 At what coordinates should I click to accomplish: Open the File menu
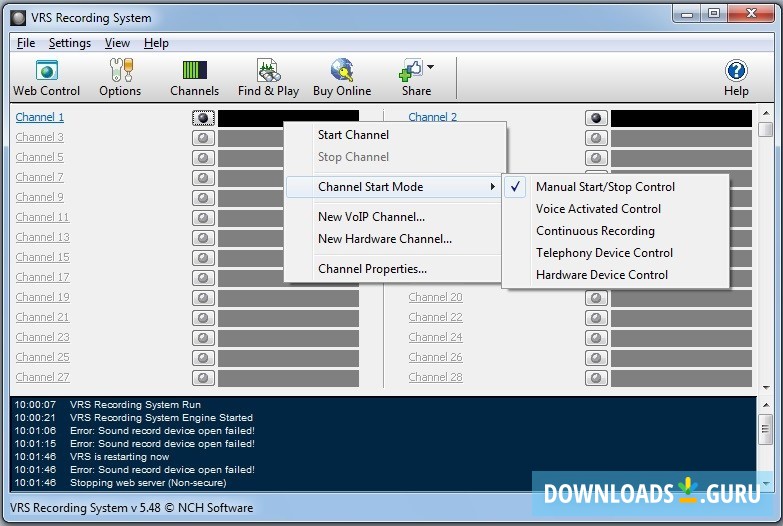[26, 43]
